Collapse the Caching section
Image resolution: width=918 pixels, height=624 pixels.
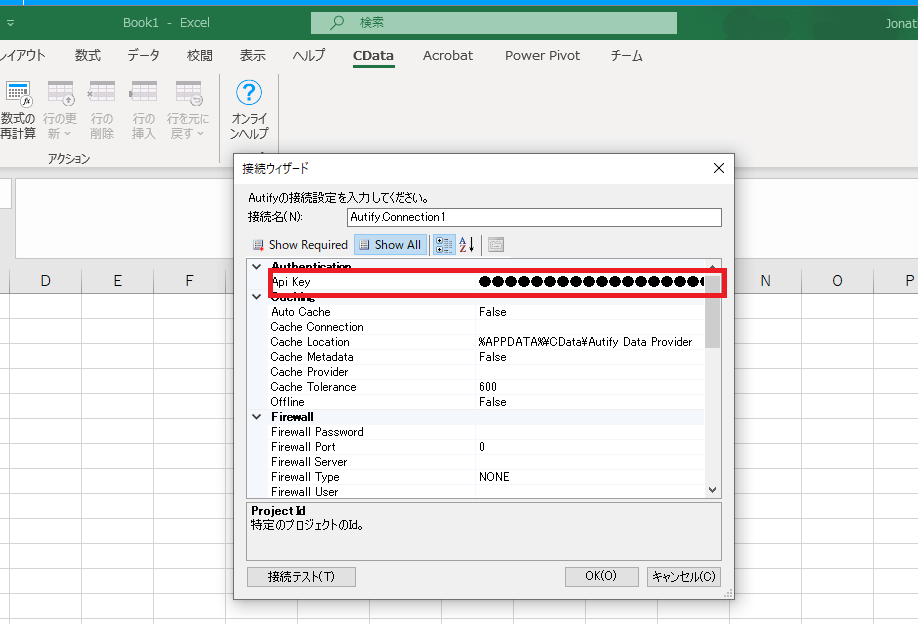(257, 297)
